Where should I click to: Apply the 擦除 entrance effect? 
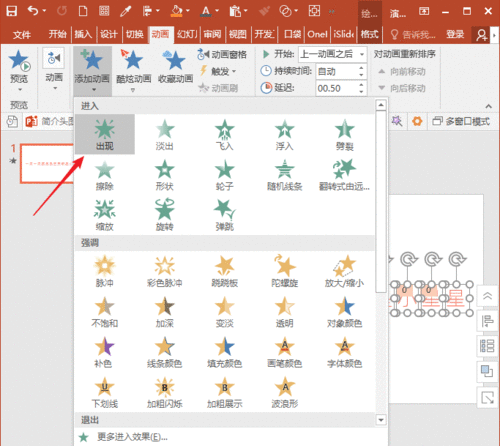105,175
